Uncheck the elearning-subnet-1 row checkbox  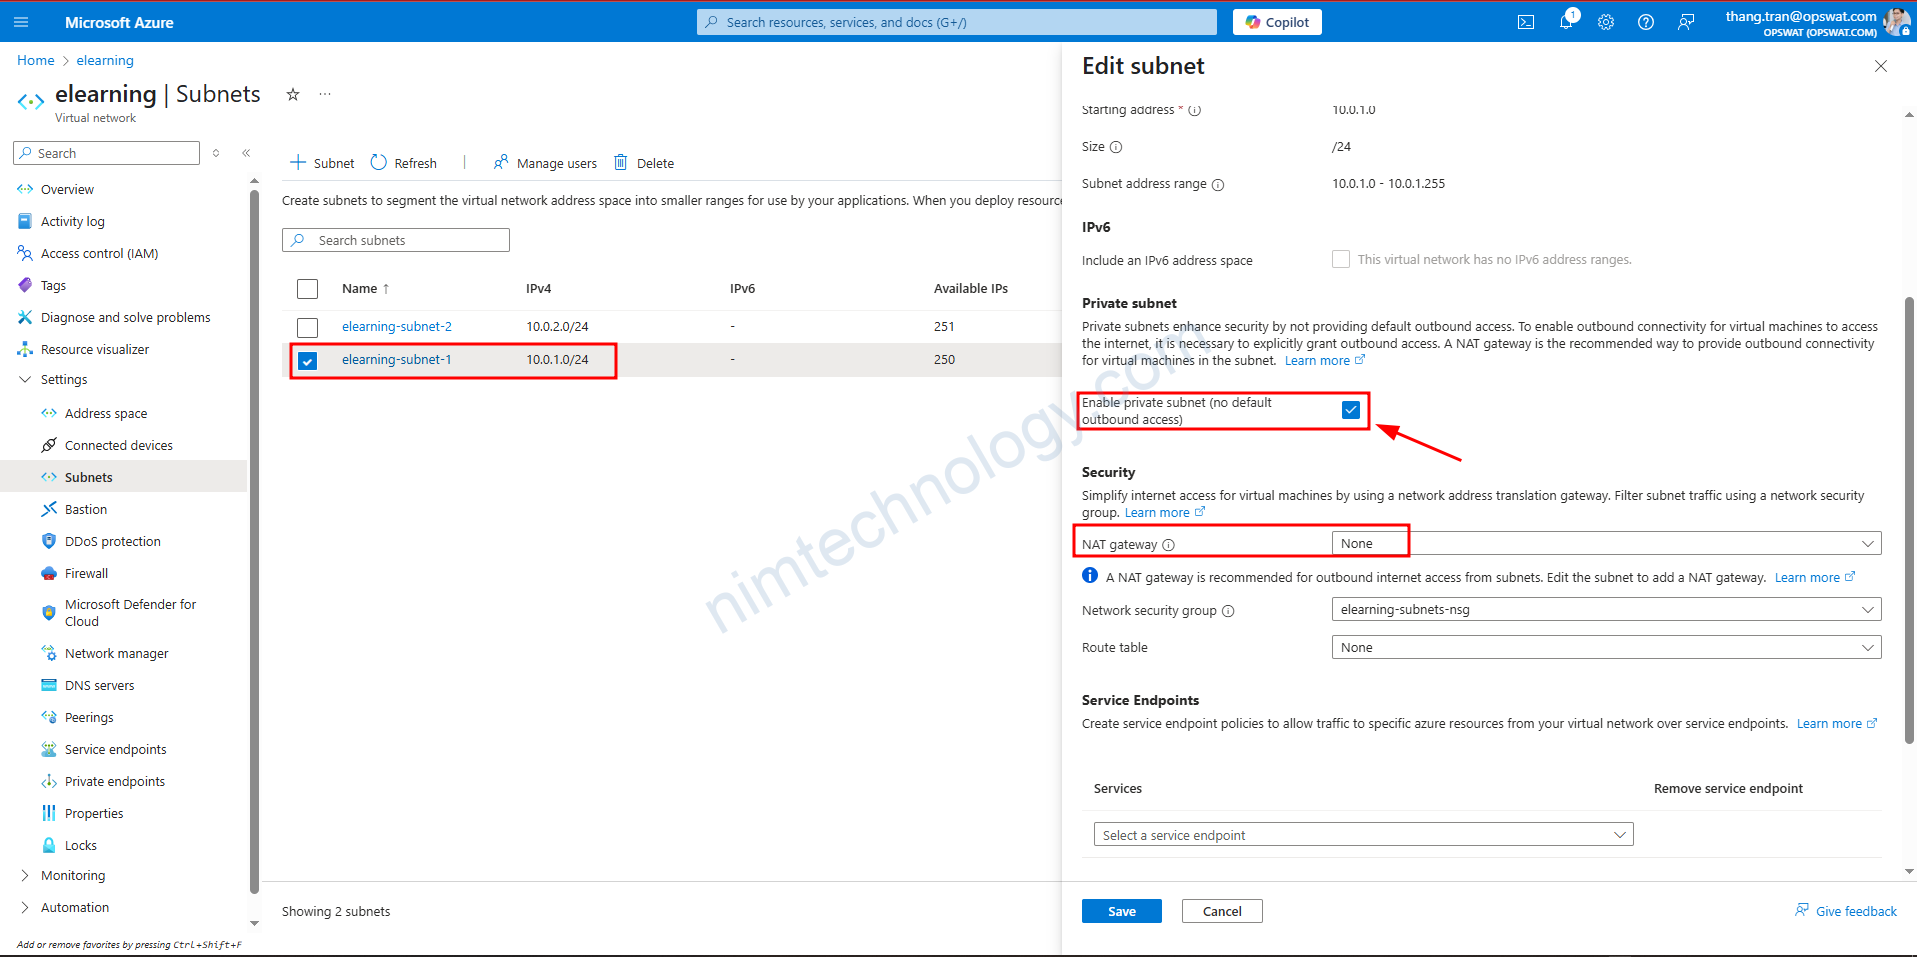click(308, 360)
